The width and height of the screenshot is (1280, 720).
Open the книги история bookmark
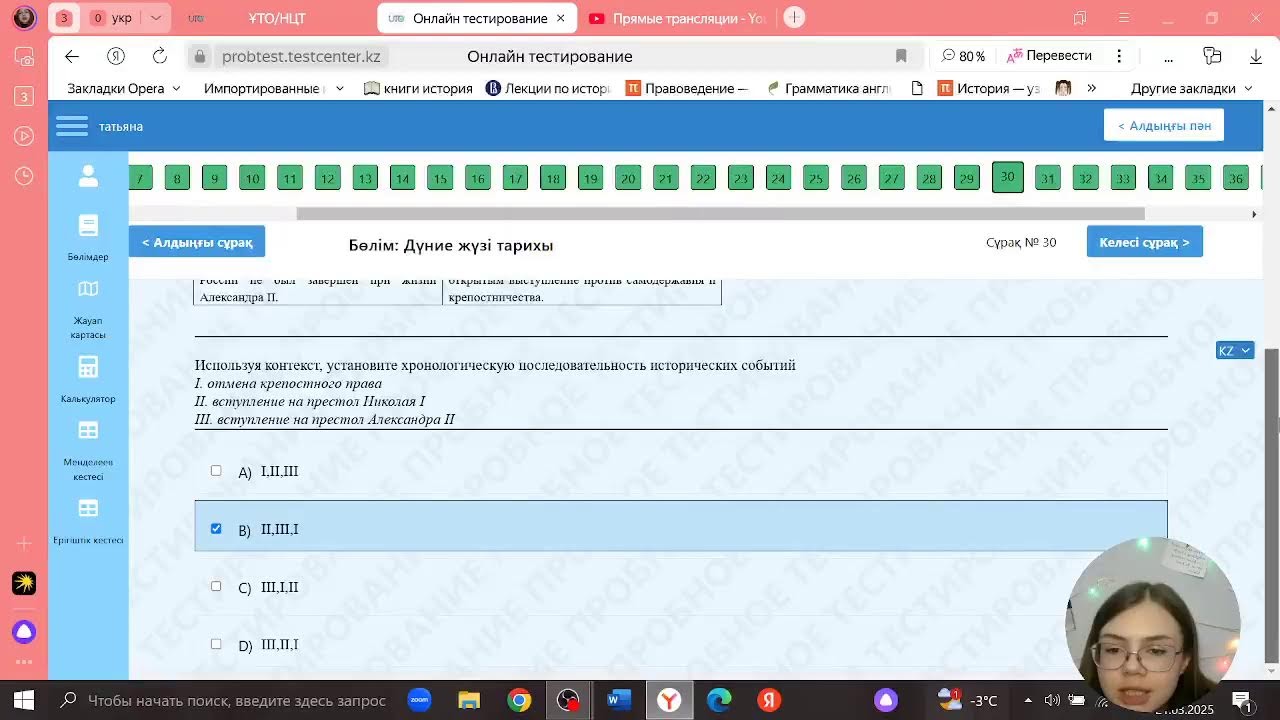418,88
